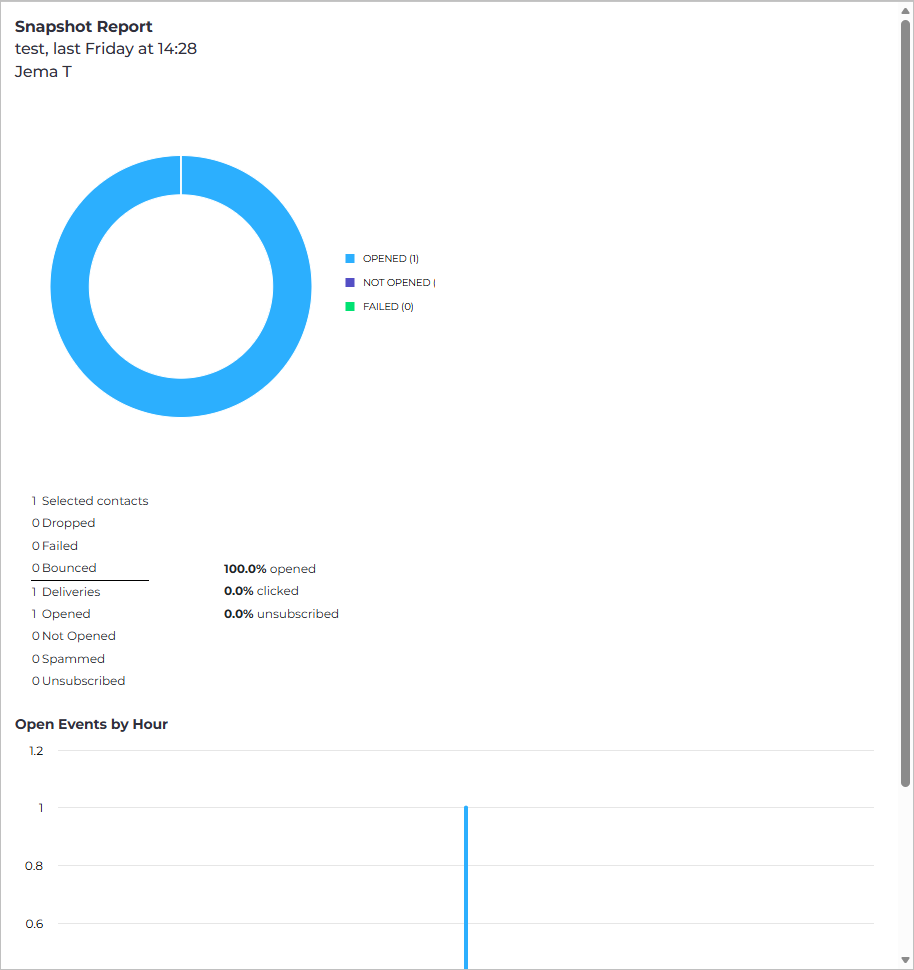914x970 pixels.
Task: Click the green FAILED legend swatch
Action: [x=350, y=306]
